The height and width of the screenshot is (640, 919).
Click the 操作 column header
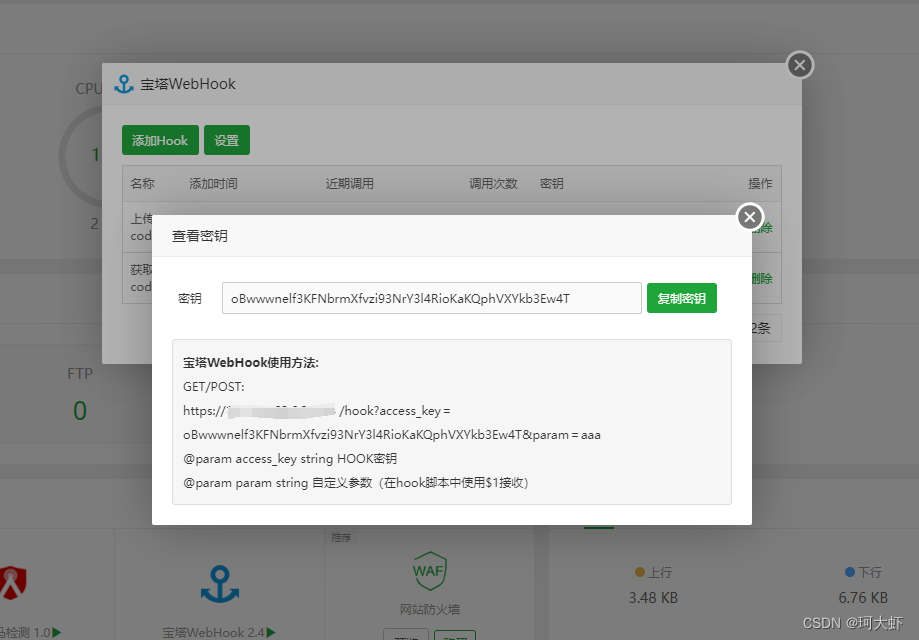[760, 183]
